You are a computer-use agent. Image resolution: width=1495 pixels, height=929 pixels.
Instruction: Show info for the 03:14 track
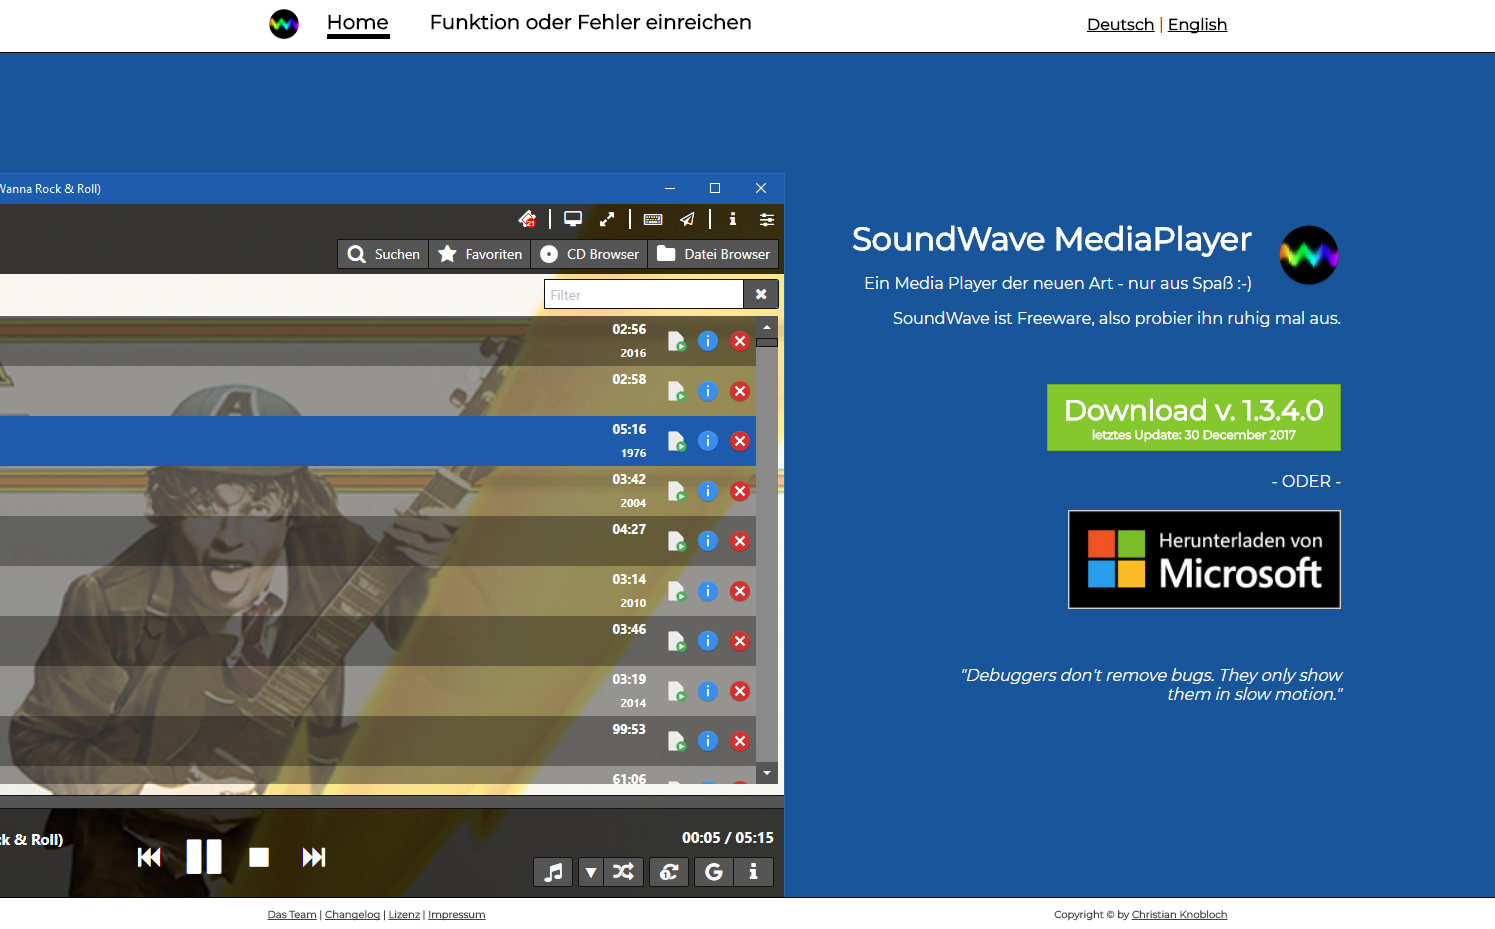pyautogui.click(x=708, y=591)
